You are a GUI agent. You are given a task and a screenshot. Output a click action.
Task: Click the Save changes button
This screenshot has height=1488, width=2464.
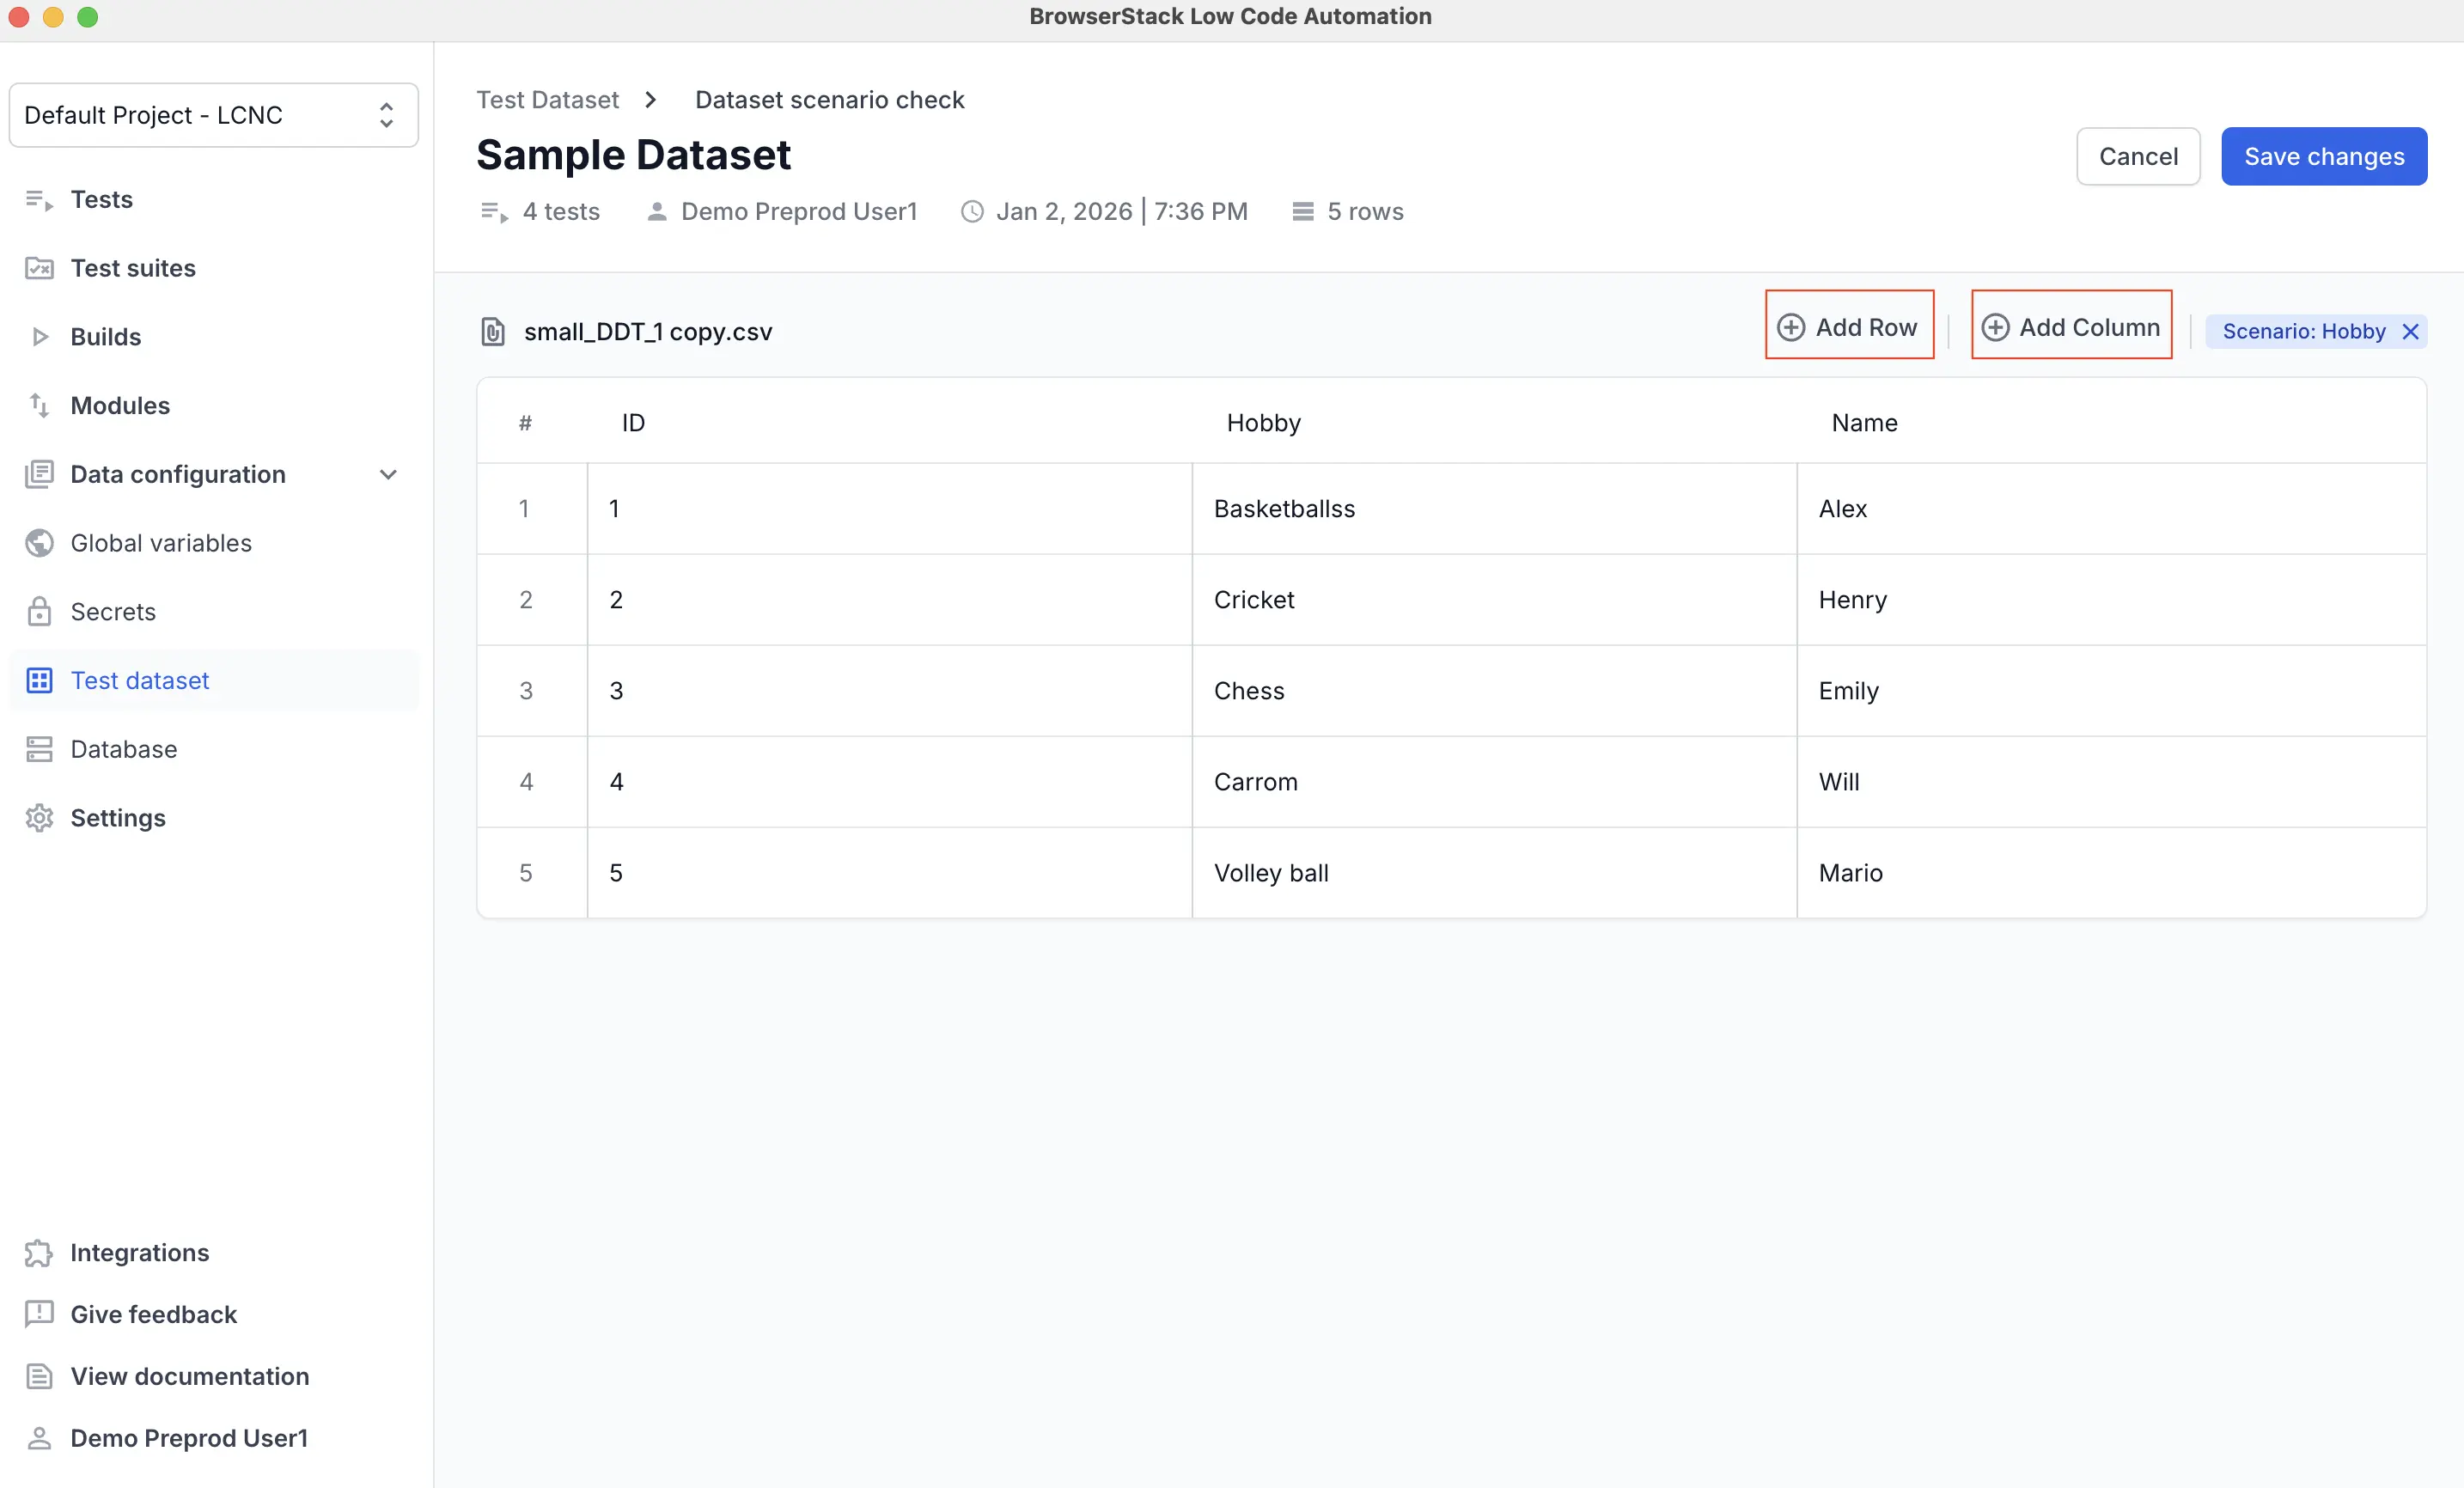pyautogui.click(x=2324, y=156)
